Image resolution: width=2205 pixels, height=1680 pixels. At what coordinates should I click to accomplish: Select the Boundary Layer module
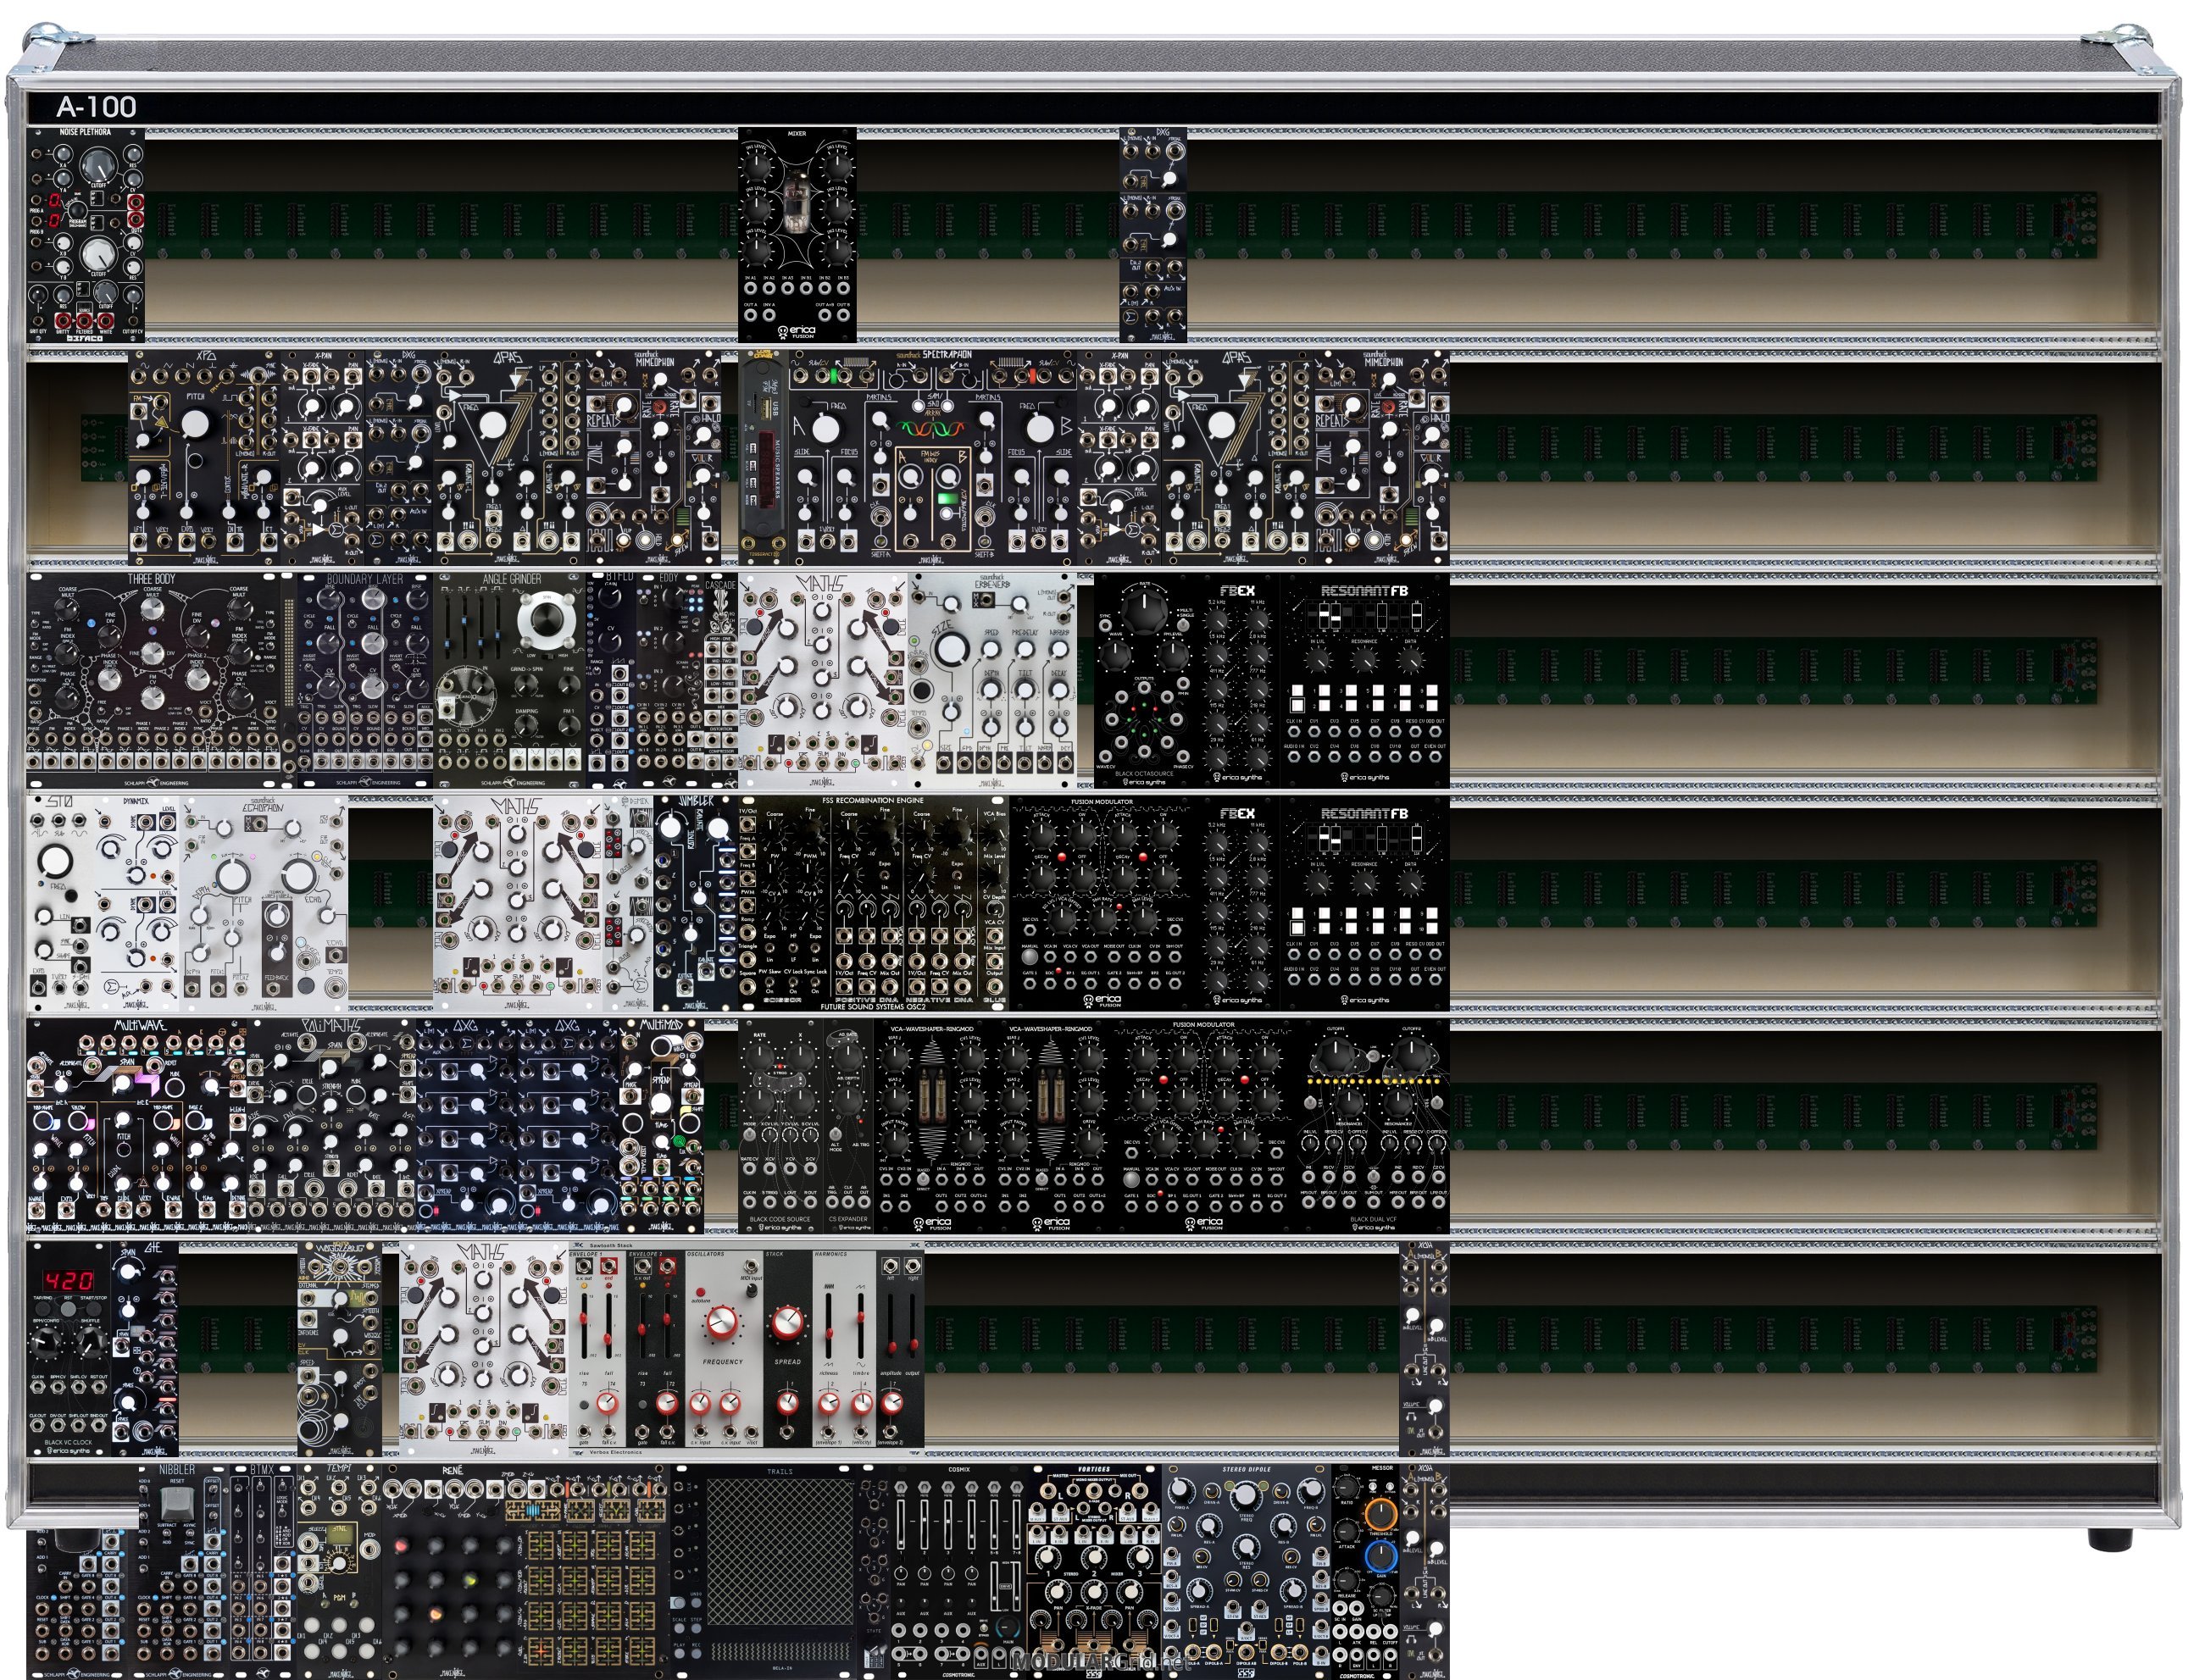click(365, 680)
